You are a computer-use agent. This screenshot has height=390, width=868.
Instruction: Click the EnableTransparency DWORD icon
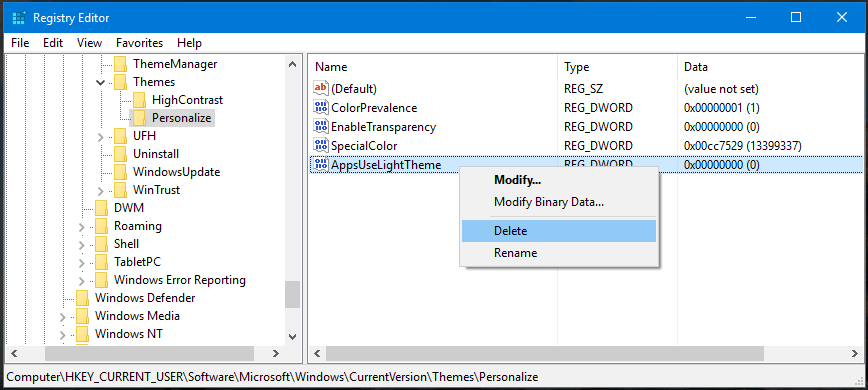click(321, 127)
